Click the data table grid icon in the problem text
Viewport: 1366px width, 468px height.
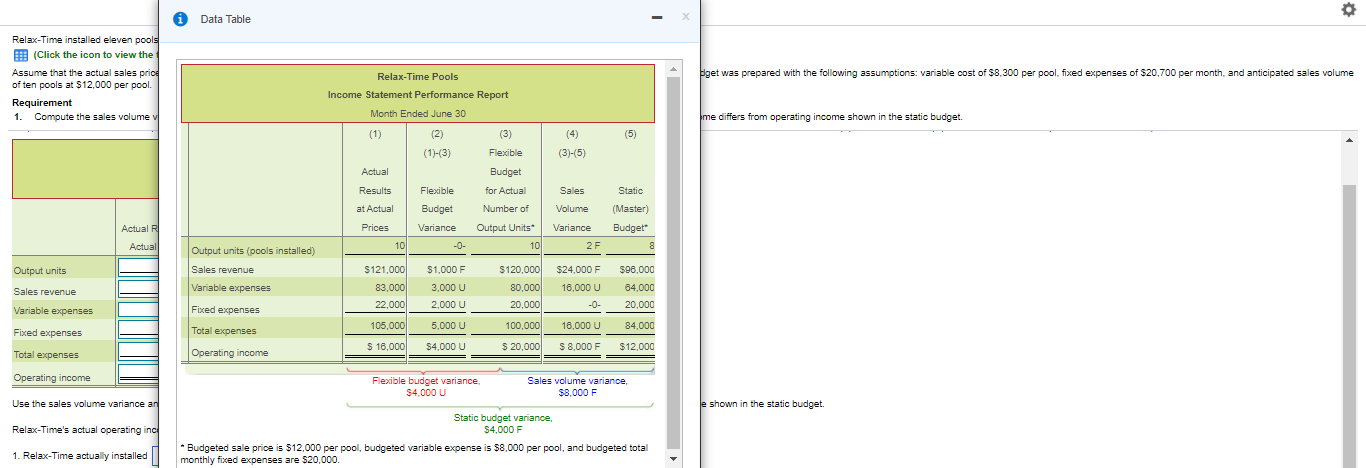pos(20,55)
